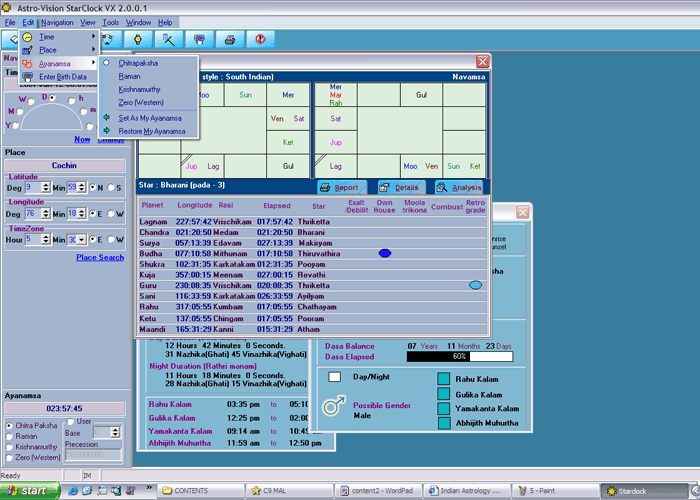Image resolution: width=700 pixels, height=500 pixels.
Task: Click the Abhijith Muhurtha teal color box
Action: point(444,423)
